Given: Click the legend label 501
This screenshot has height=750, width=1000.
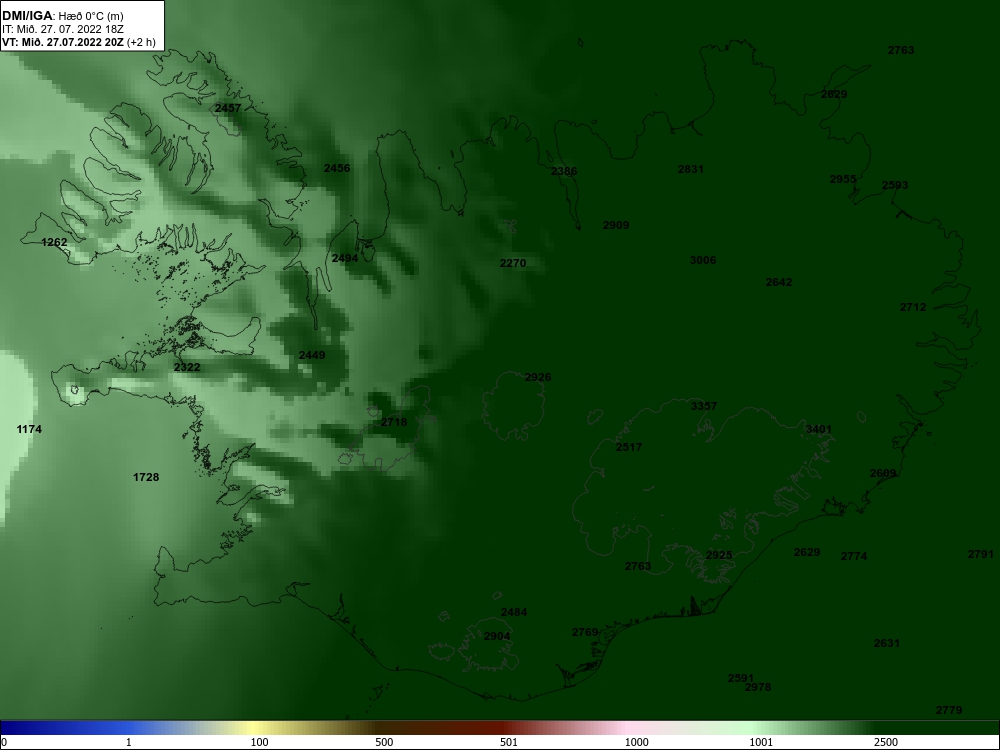Looking at the screenshot, I should pos(510,742).
